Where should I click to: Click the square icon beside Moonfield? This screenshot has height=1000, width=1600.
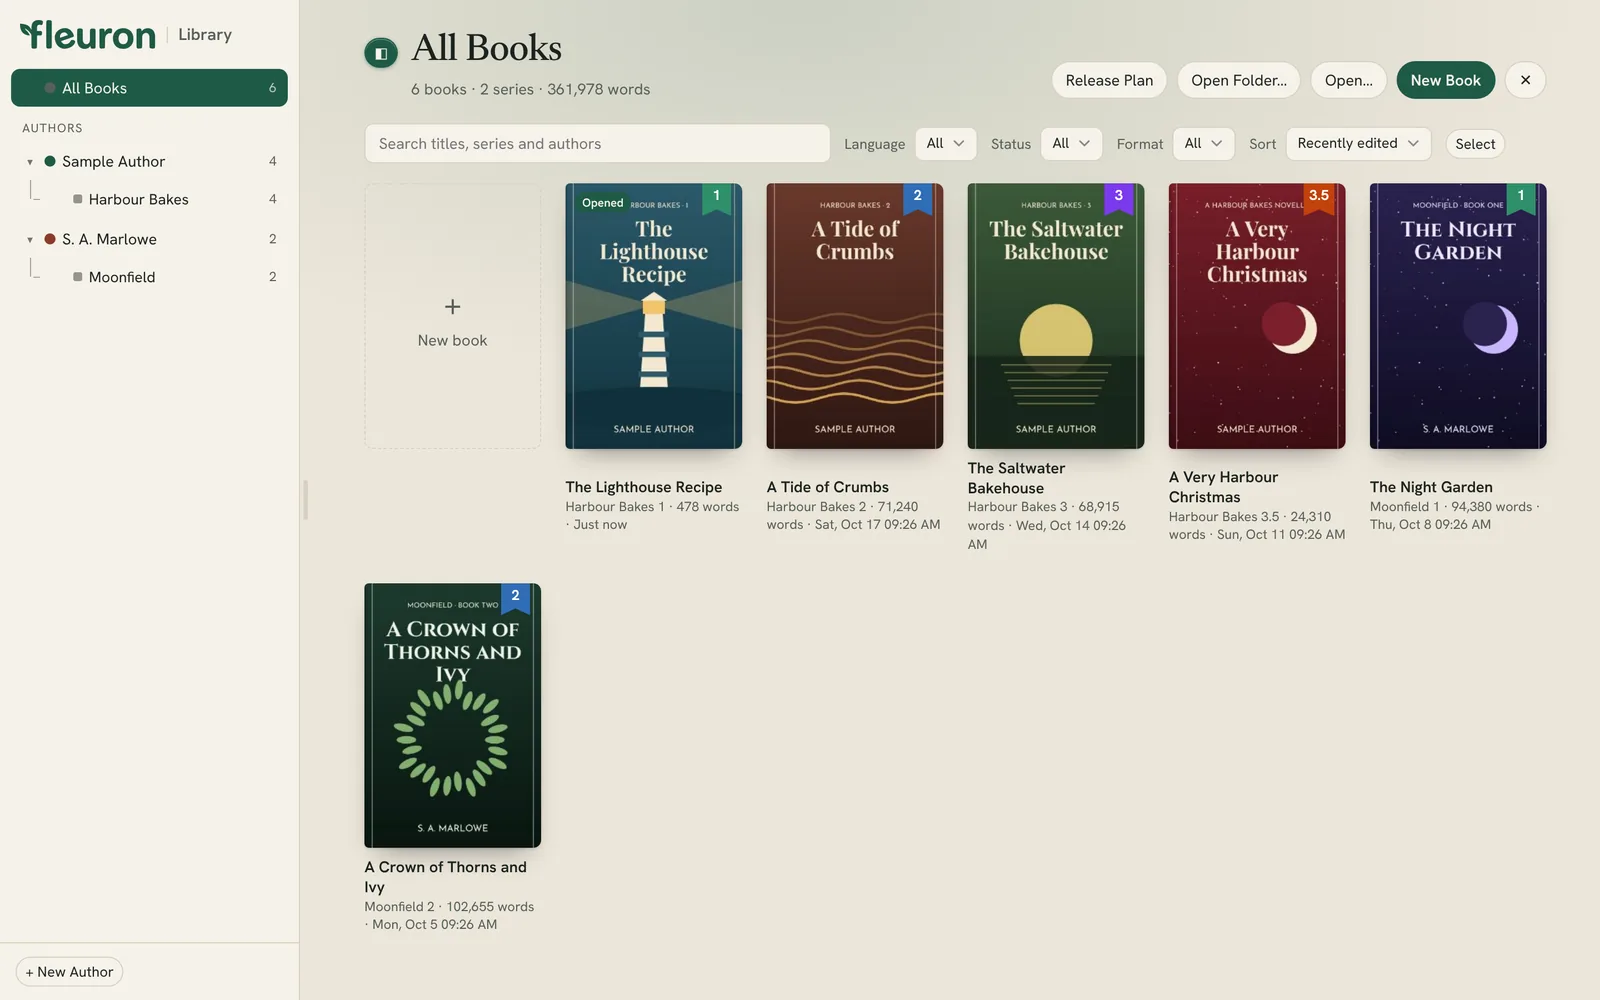(x=78, y=277)
